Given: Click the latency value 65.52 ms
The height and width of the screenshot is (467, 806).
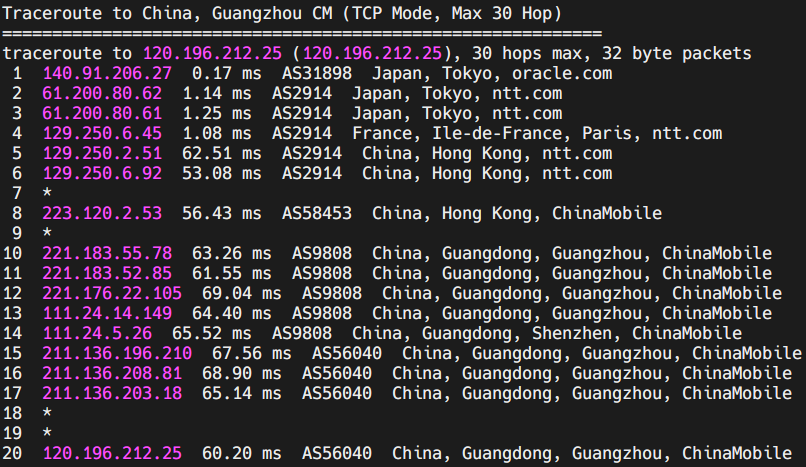Looking at the screenshot, I should [x=212, y=334].
